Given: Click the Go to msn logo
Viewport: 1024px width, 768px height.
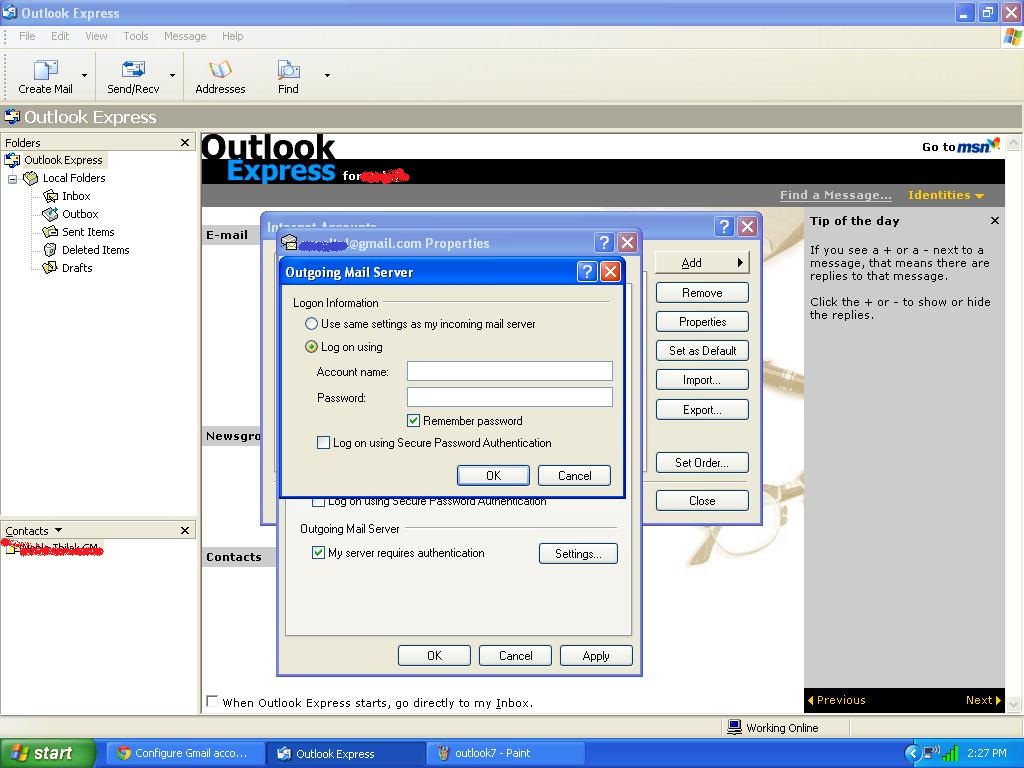Looking at the screenshot, I should point(978,146).
